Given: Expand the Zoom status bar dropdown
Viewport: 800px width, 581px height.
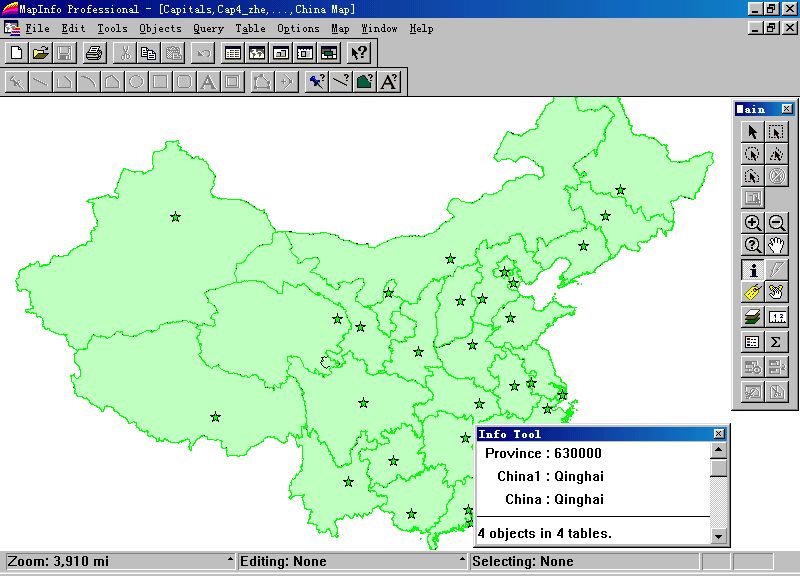Looking at the screenshot, I should coord(230,562).
